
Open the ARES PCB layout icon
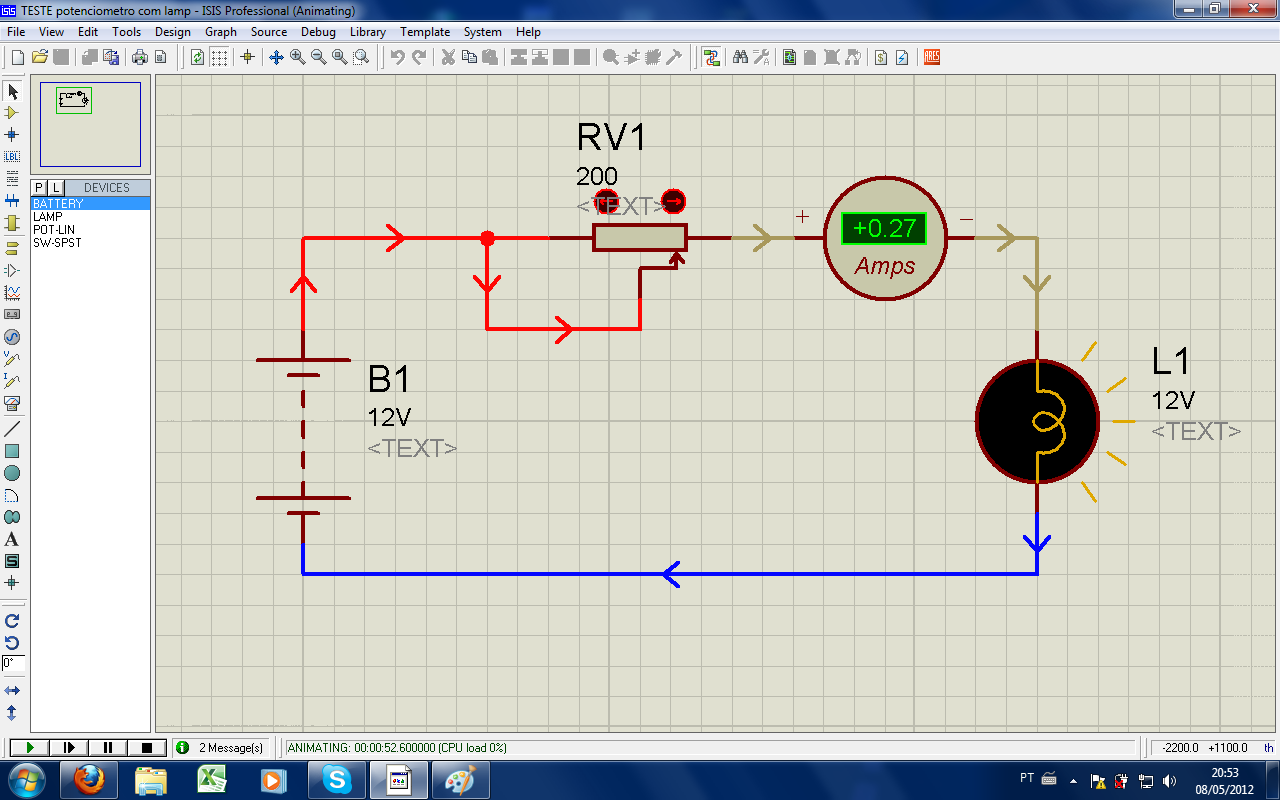(931, 58)
